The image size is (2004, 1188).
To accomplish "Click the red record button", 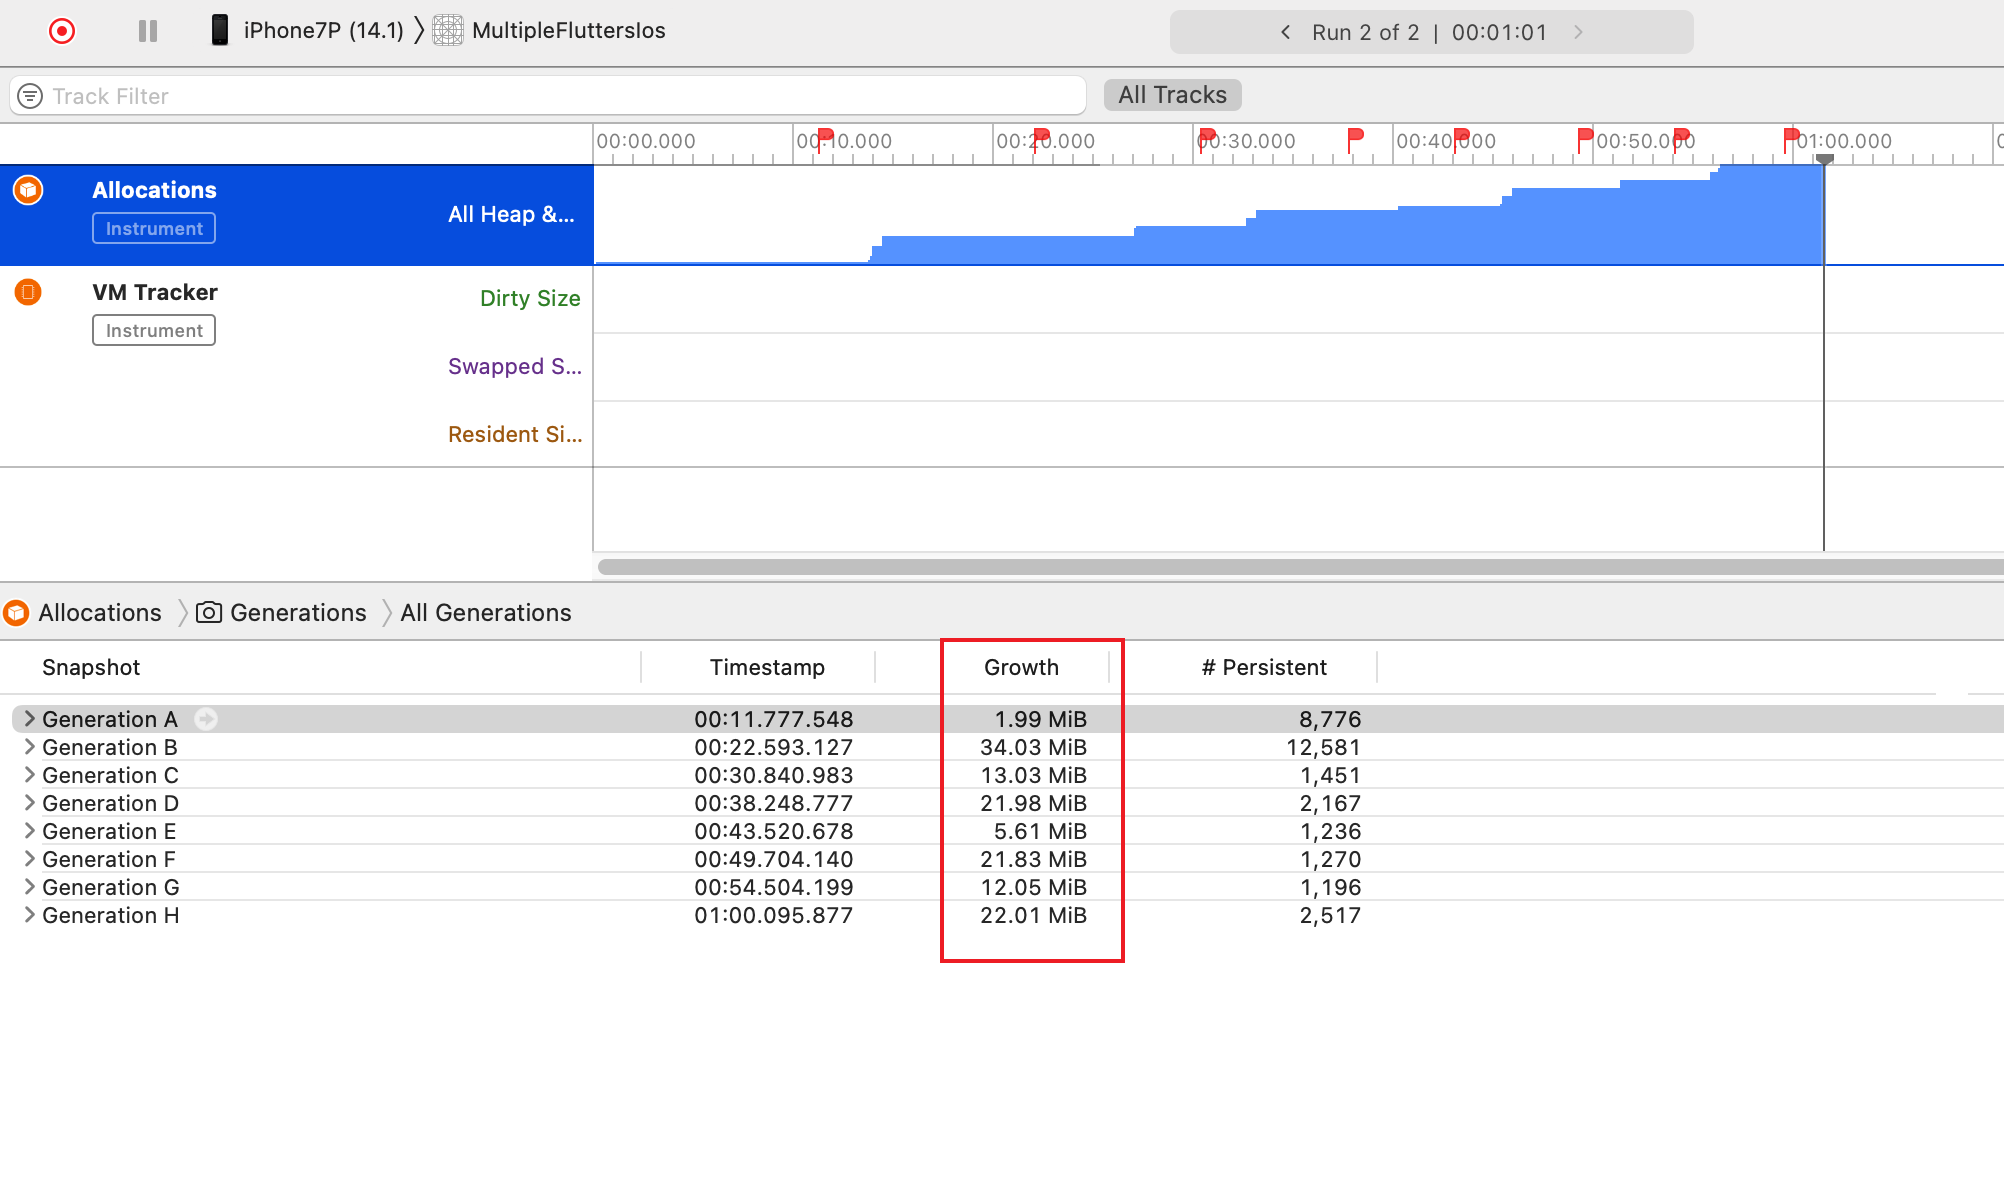I will pos(62,31).
